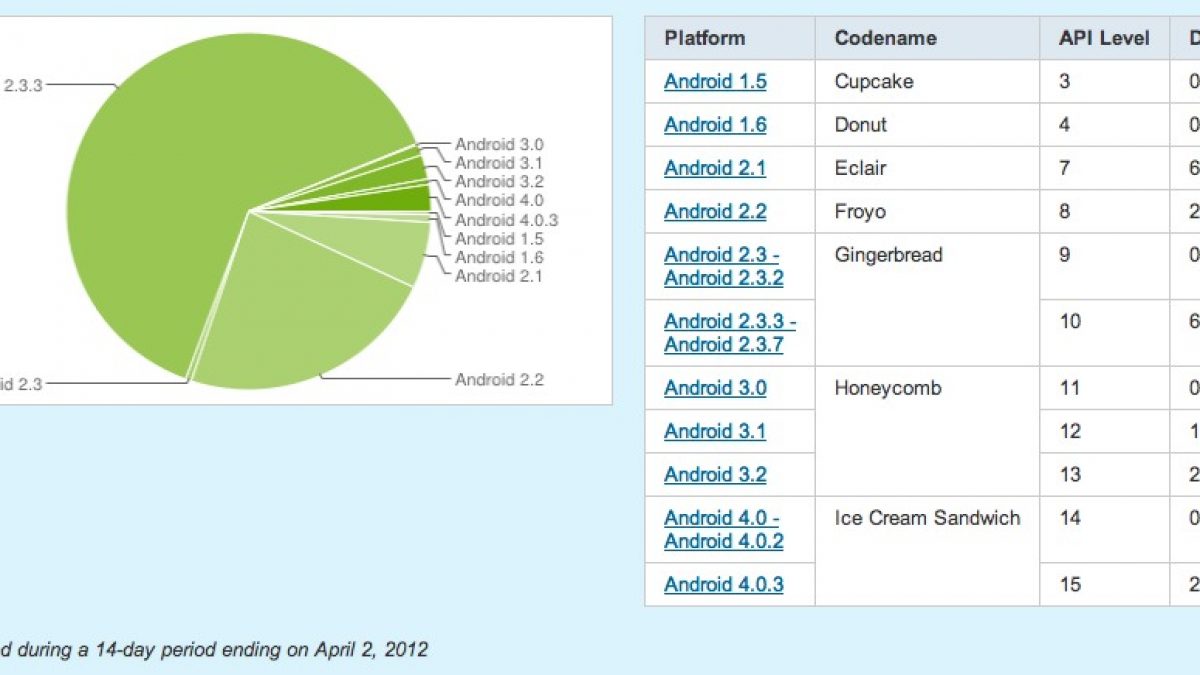Select the Ice Cream Sandwich codename cell

[x=927, y=518]
